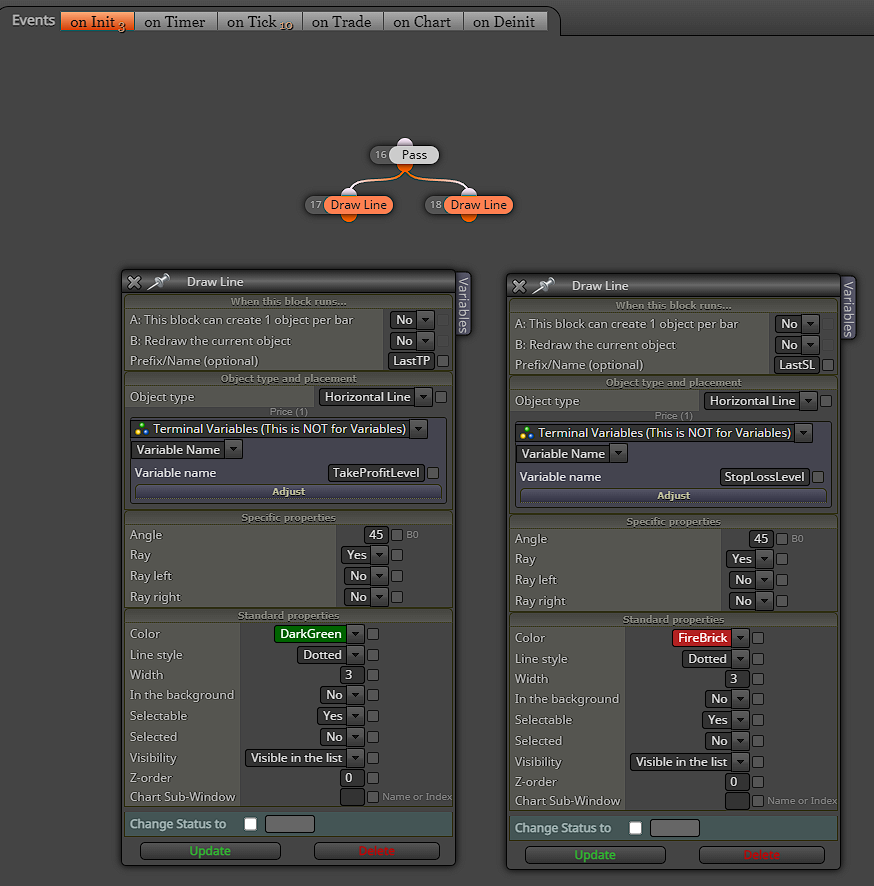Edit the LastSL prefix name field
874x886 pixels.
[x=797, y=364]
